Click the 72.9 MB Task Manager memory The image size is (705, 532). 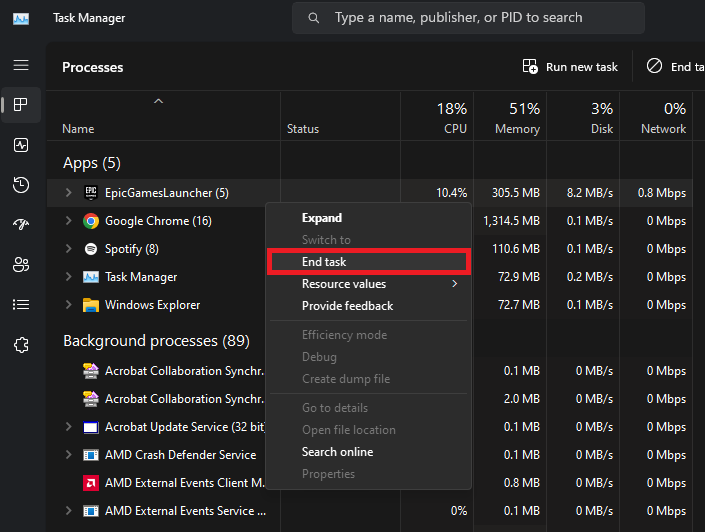519,277
